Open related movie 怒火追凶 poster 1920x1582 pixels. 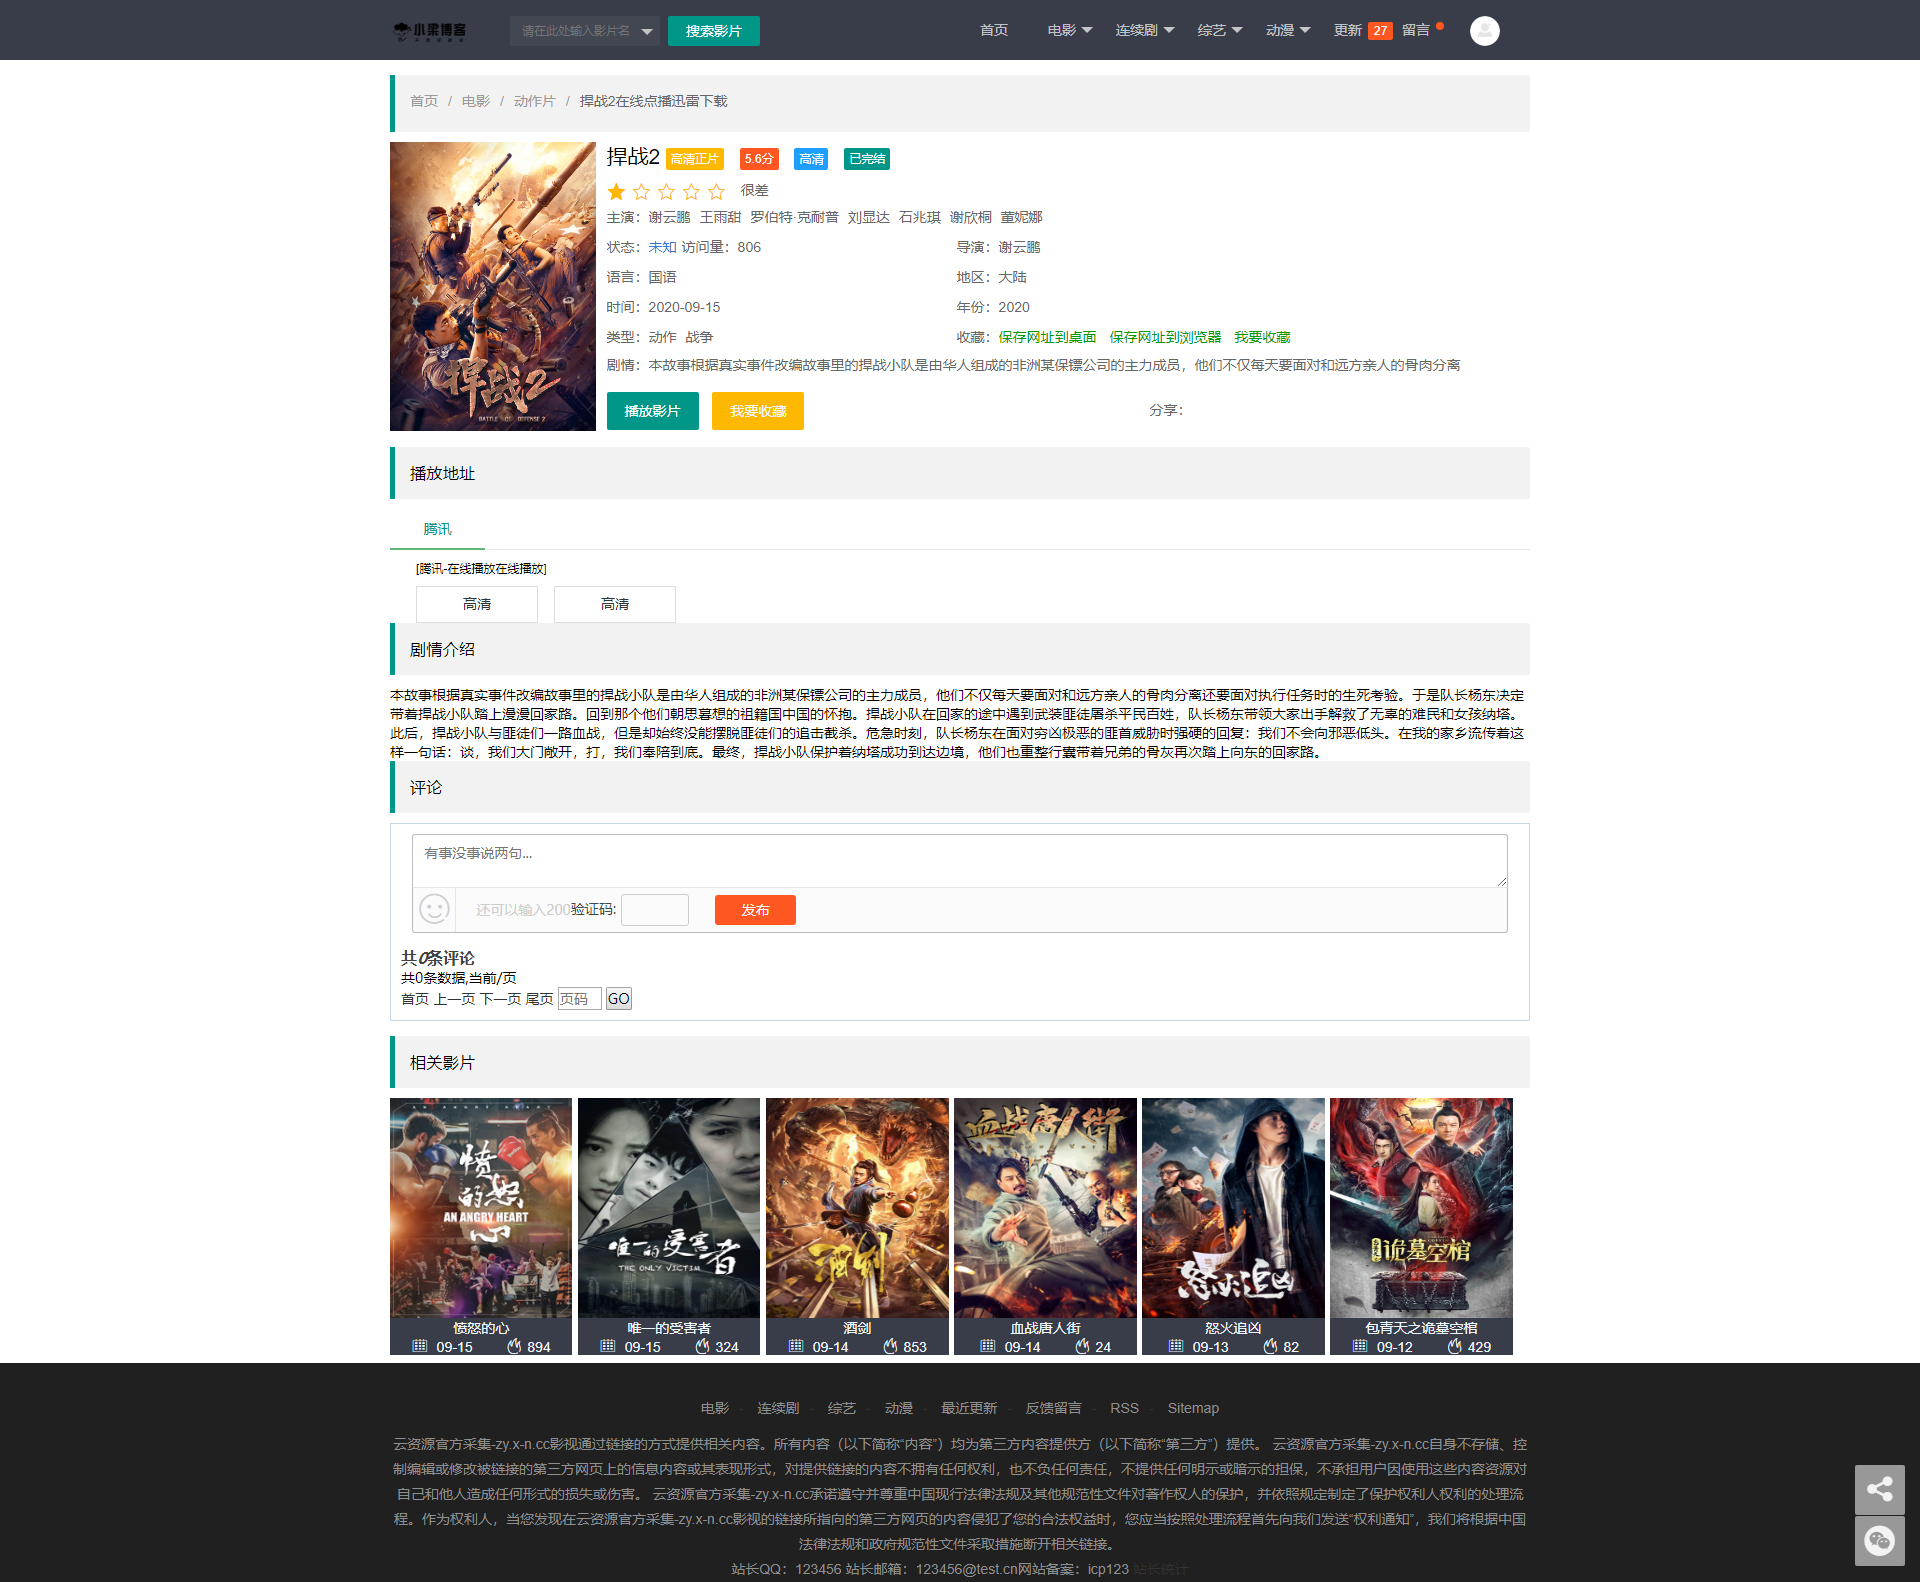click(x=1233, y=1208)
